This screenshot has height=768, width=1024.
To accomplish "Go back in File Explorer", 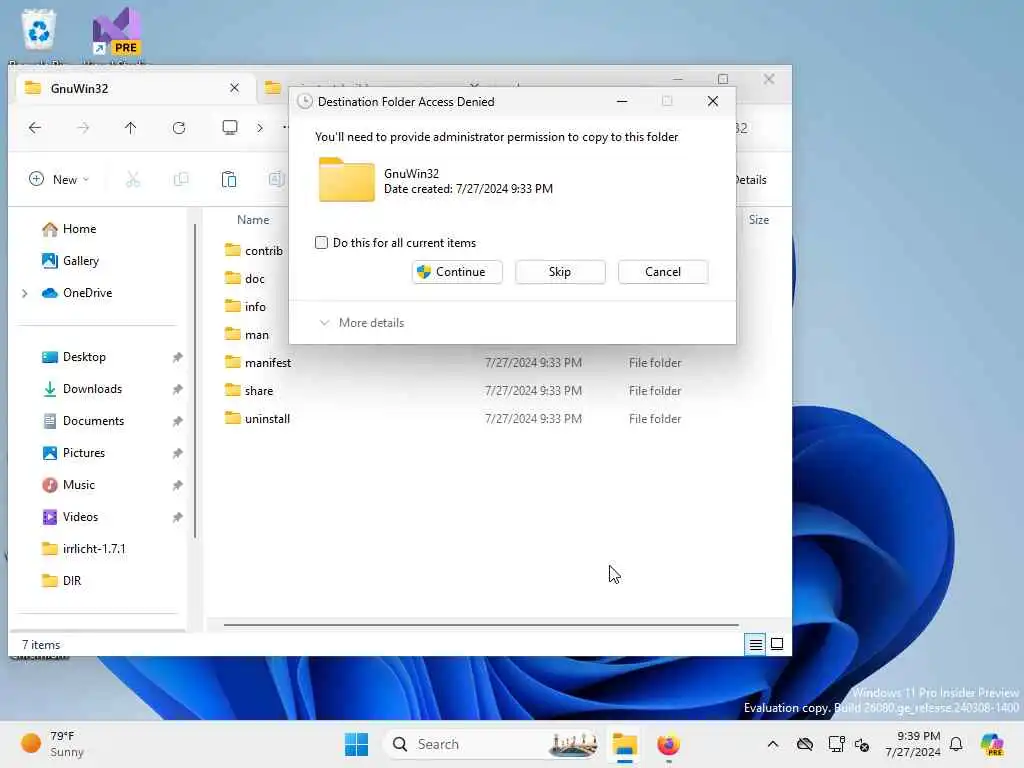I will pyautogui.click(x=35, y=128).
